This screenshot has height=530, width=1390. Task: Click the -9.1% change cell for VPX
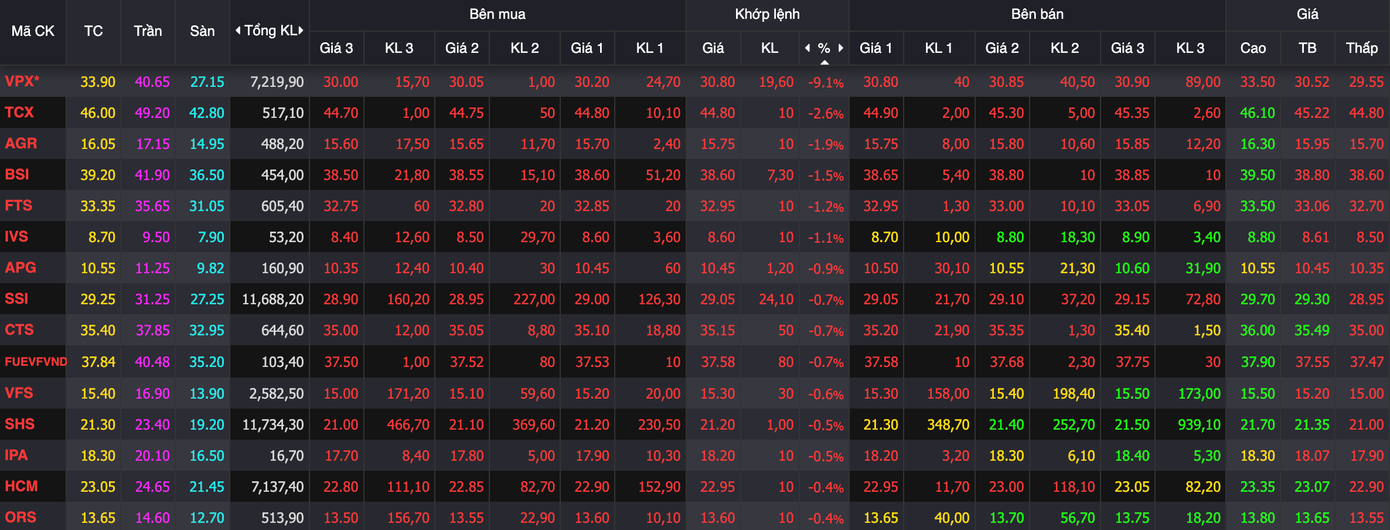(x=826, y=83)
